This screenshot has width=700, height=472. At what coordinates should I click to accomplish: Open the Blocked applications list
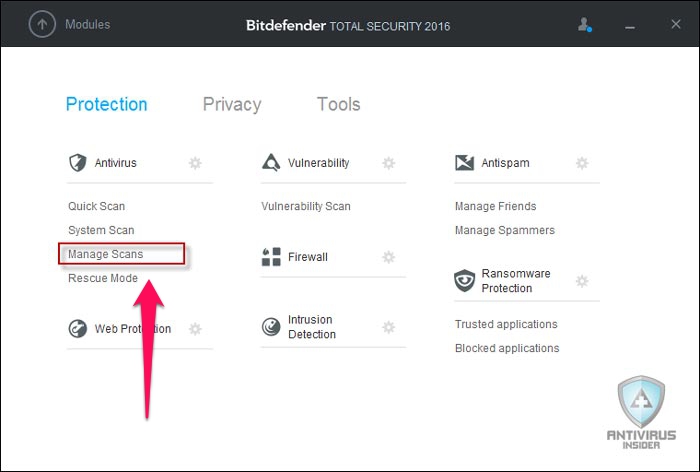point(507,348)
